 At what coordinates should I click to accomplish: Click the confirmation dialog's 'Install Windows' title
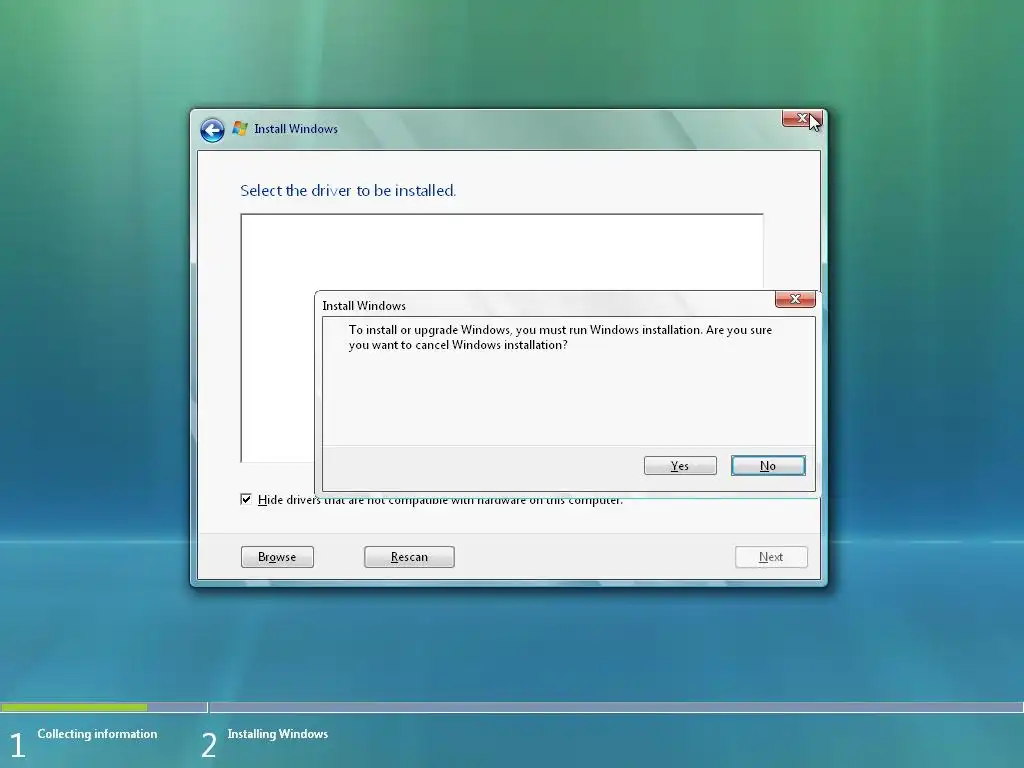[364, 306]
